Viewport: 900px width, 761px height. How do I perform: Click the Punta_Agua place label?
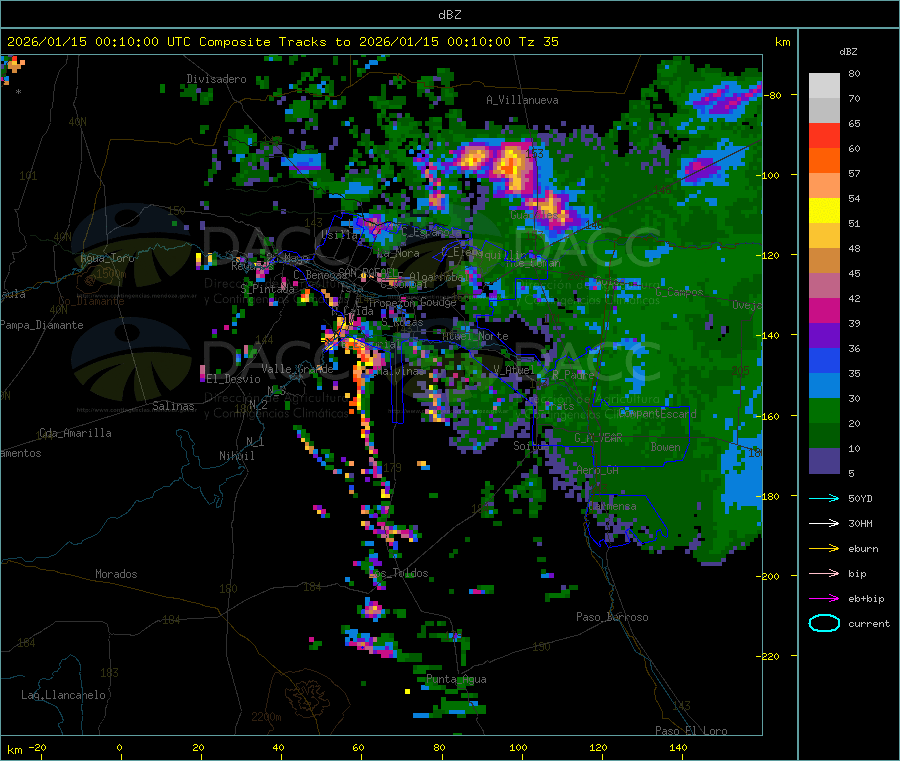coord(456,679)
